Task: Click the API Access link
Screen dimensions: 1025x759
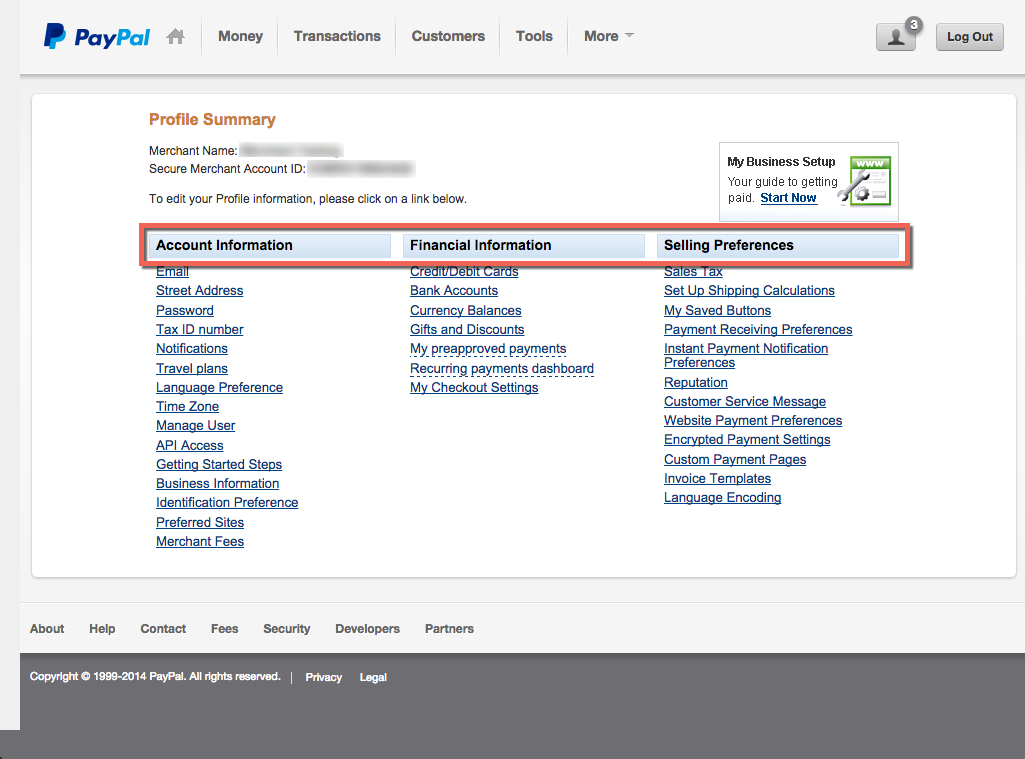Action: tap(190, 445)
